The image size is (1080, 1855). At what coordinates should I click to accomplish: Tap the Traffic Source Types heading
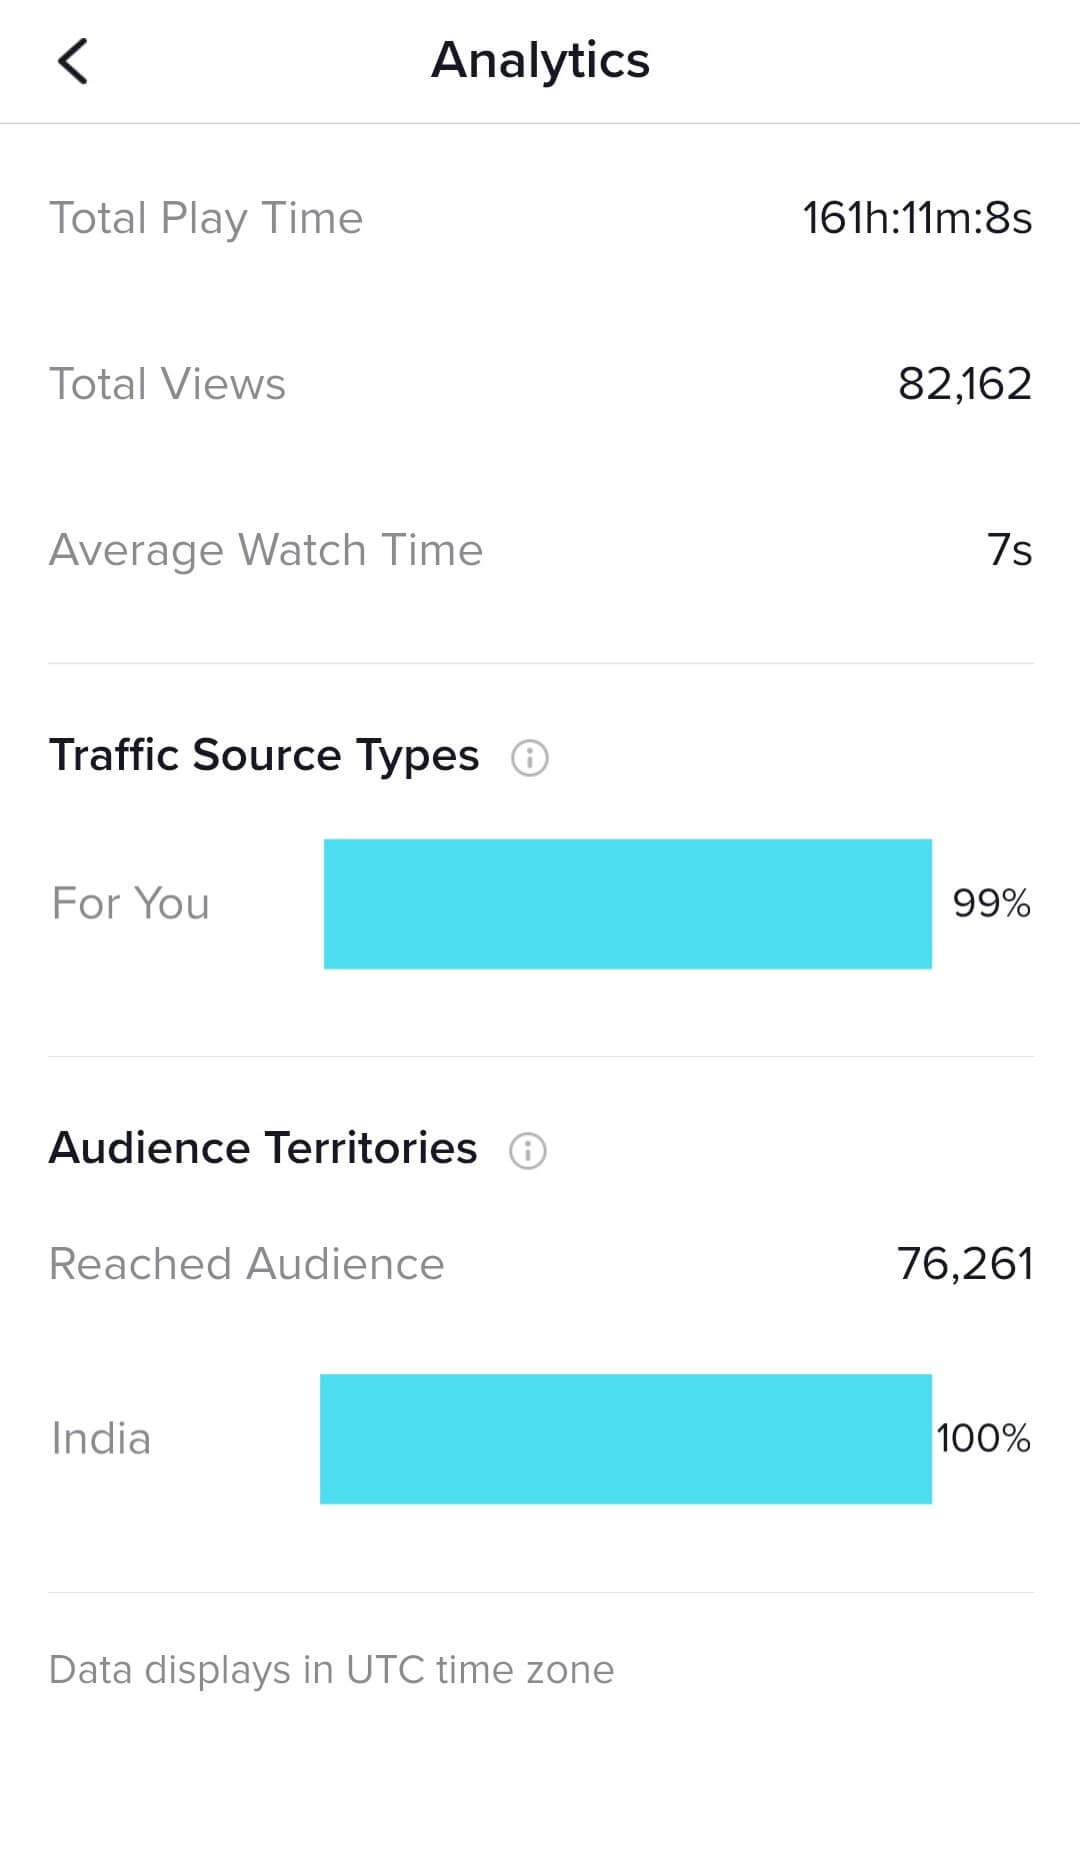(264, 755)
